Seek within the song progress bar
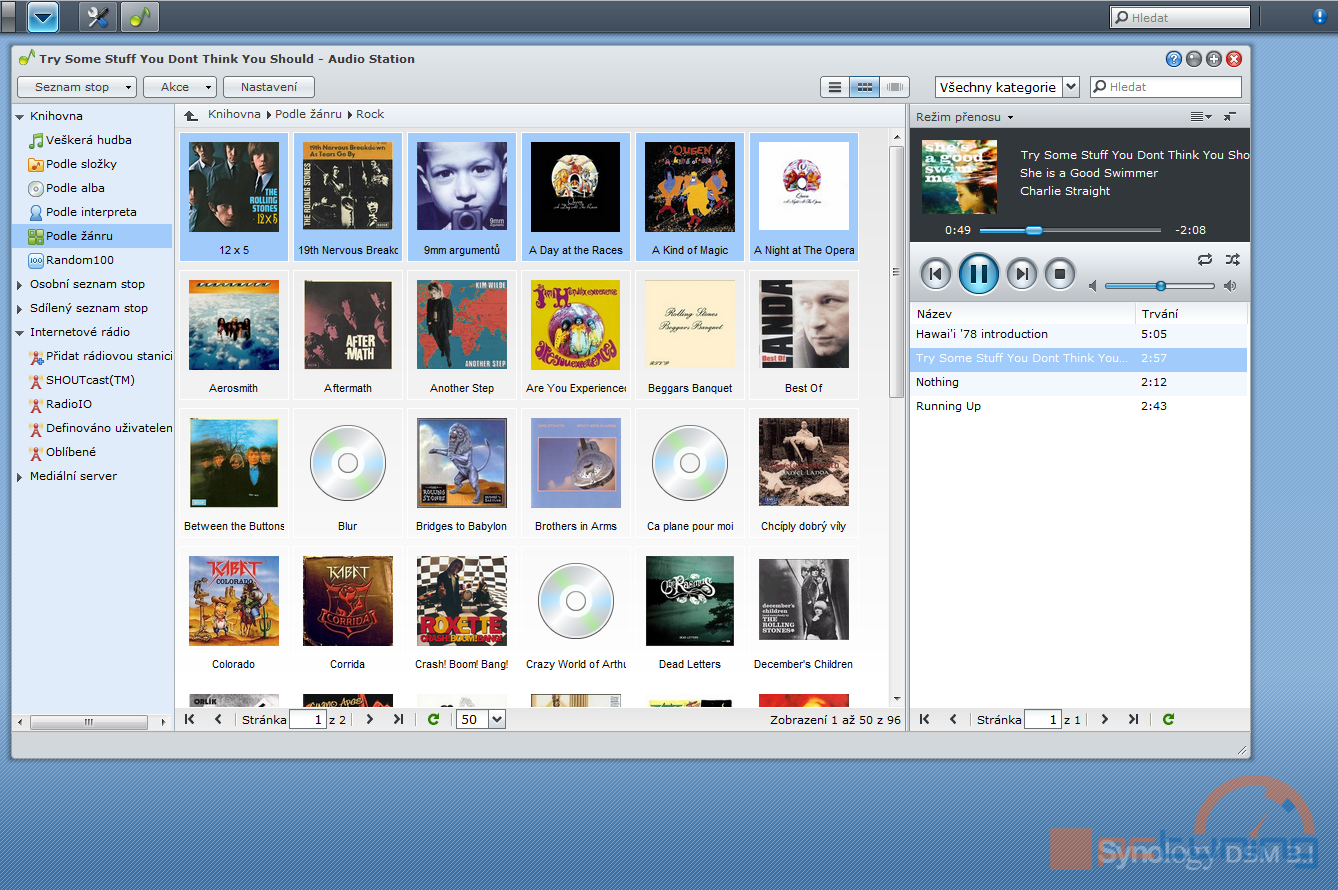This screenshot has height=890, width=1338. [1070, 230]
